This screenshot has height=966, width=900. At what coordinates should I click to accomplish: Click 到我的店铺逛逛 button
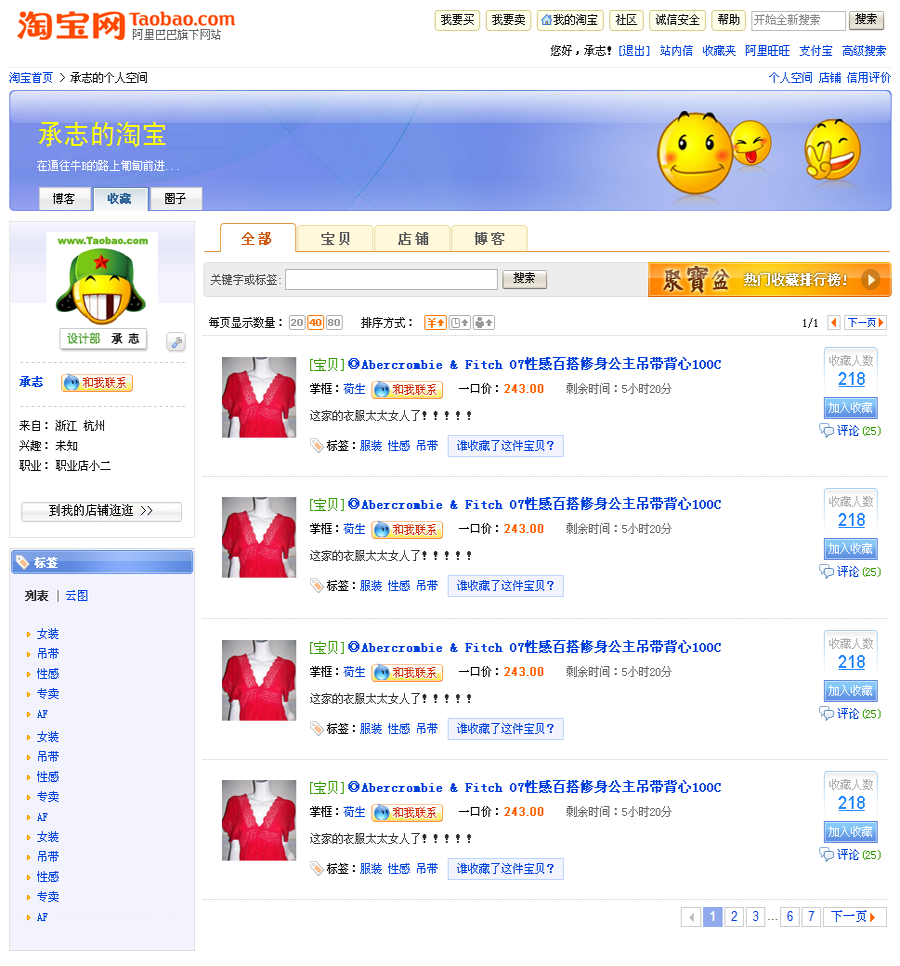[102, 511]
